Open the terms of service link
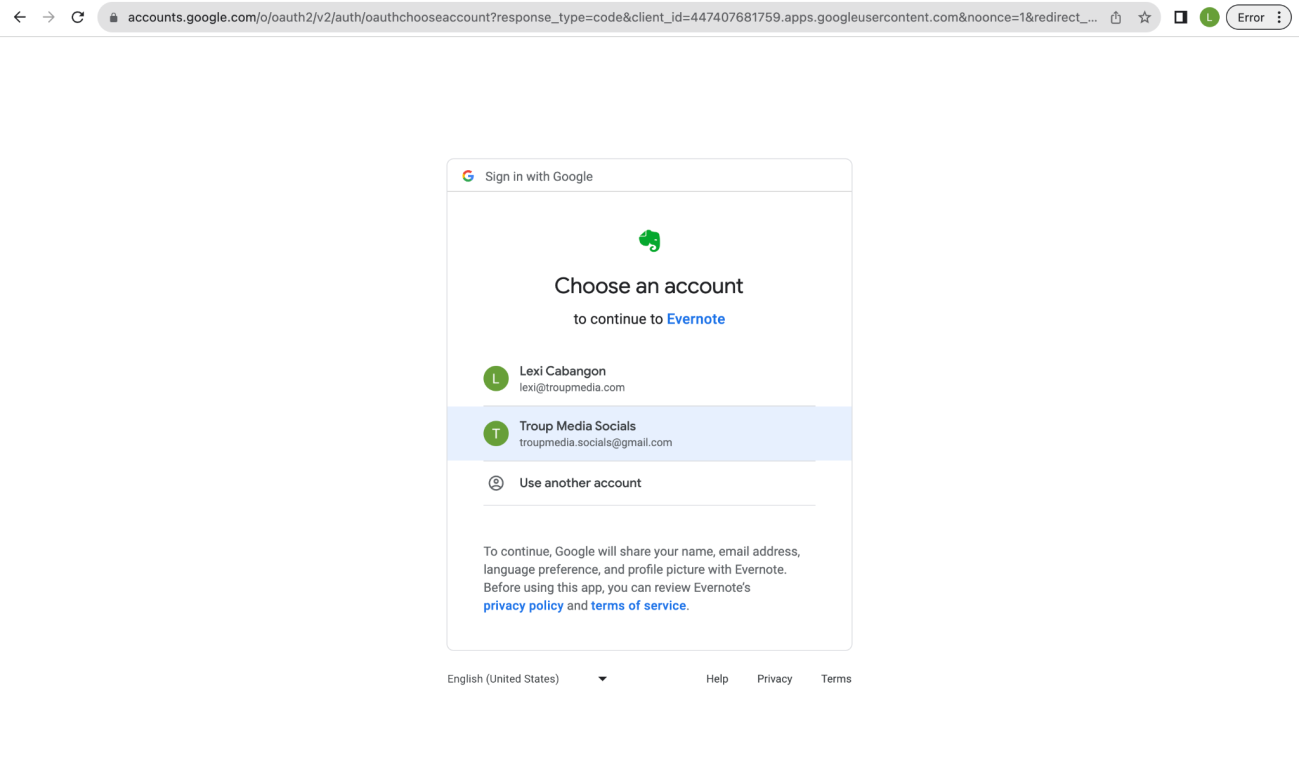The height and width of the screenshot is (772, 1299). pos(638,606)
